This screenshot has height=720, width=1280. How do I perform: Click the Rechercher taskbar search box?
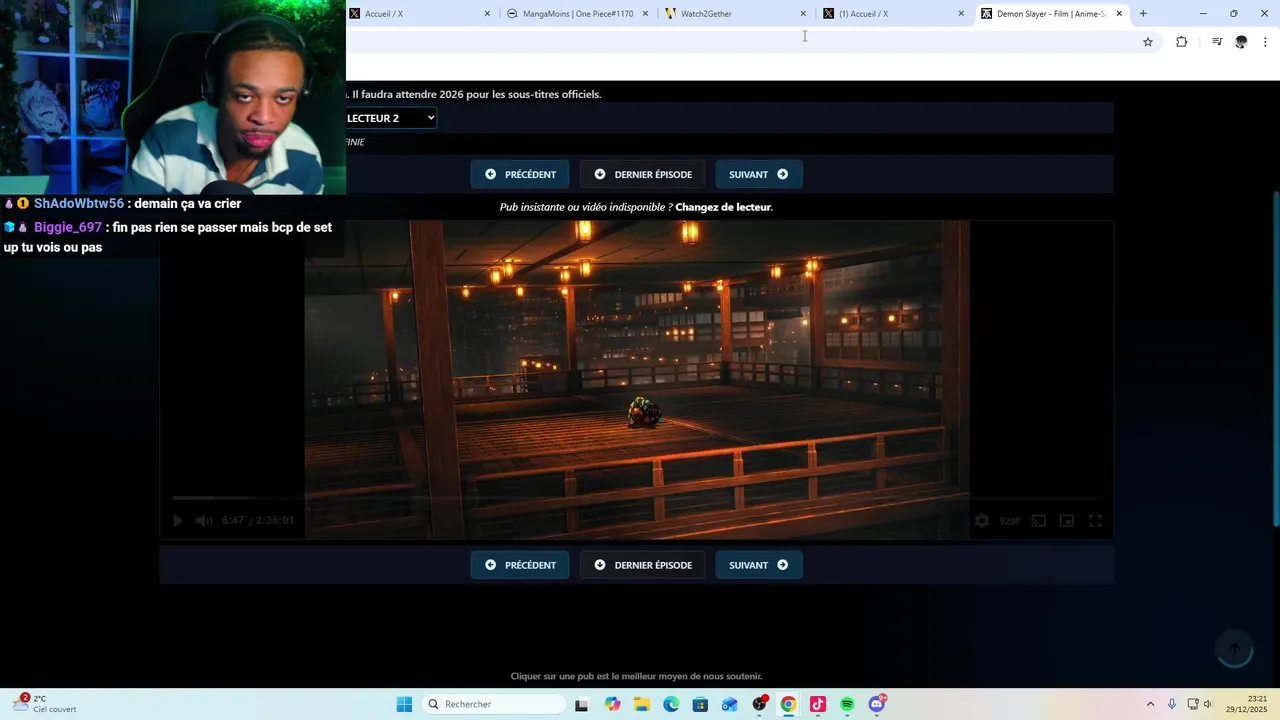(494, 704)
